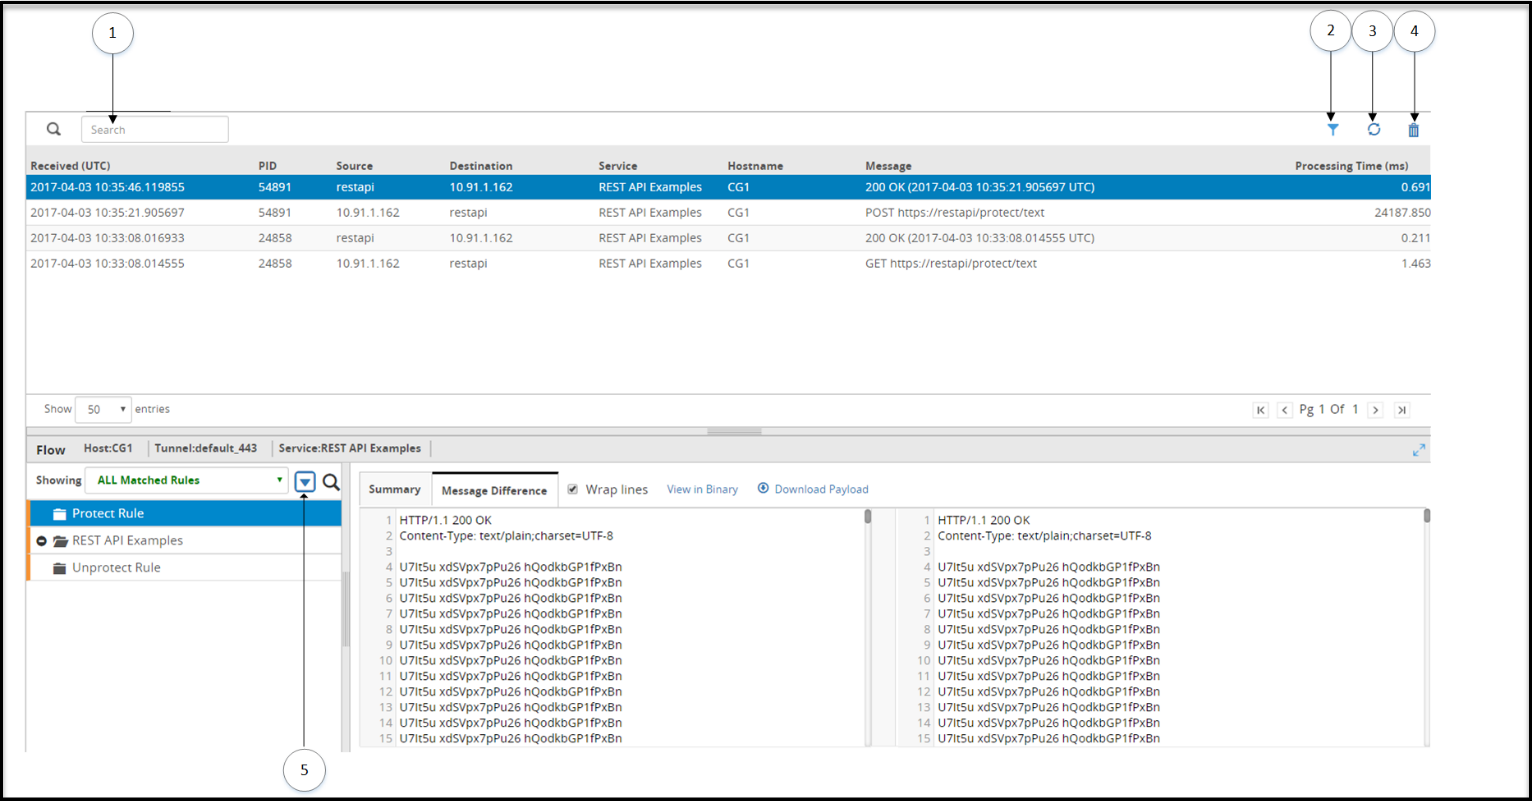
Task: Switch to the Summary tab
Action: (395, 489)
